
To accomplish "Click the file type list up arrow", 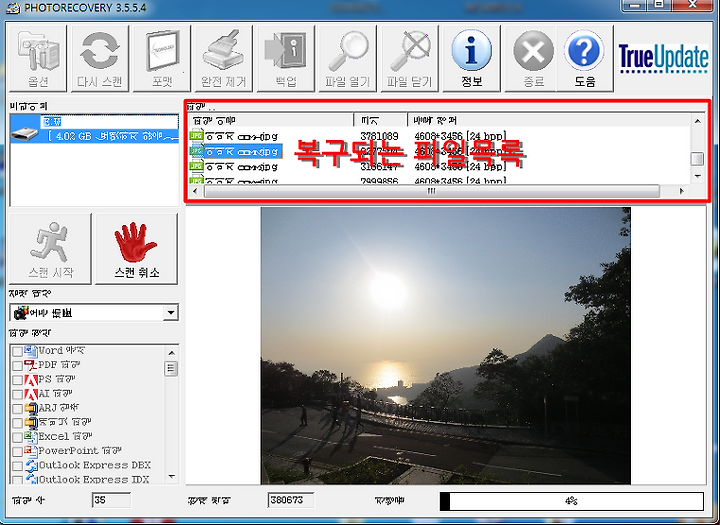I will [171, 353].
